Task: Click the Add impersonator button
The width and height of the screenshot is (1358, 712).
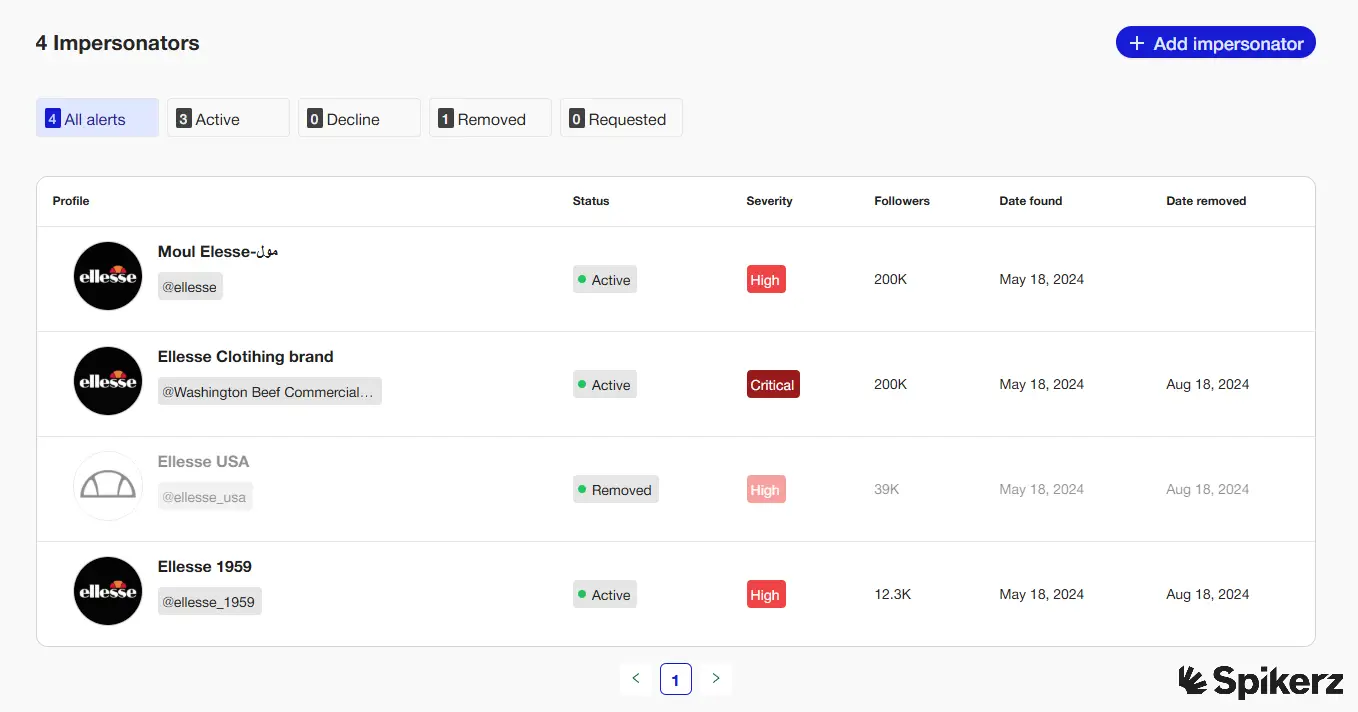Action: (x=1215, y=43)
